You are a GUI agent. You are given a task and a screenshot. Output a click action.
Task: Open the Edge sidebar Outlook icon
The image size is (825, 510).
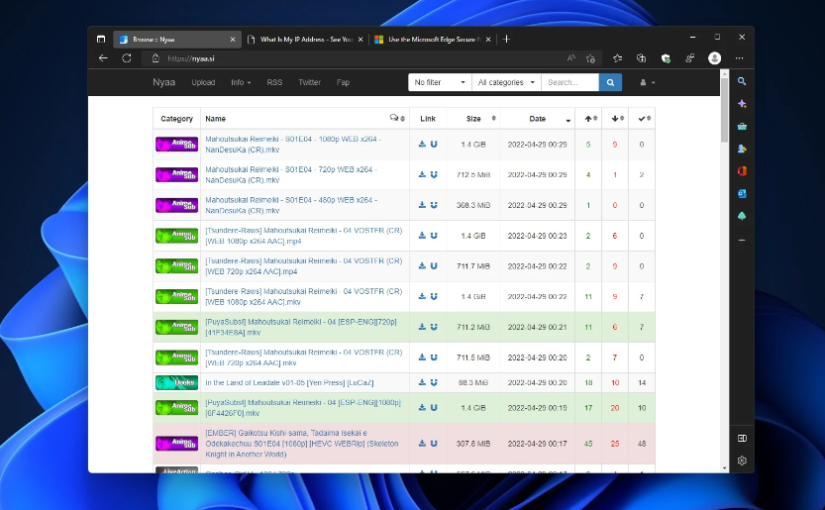(742, 194)
